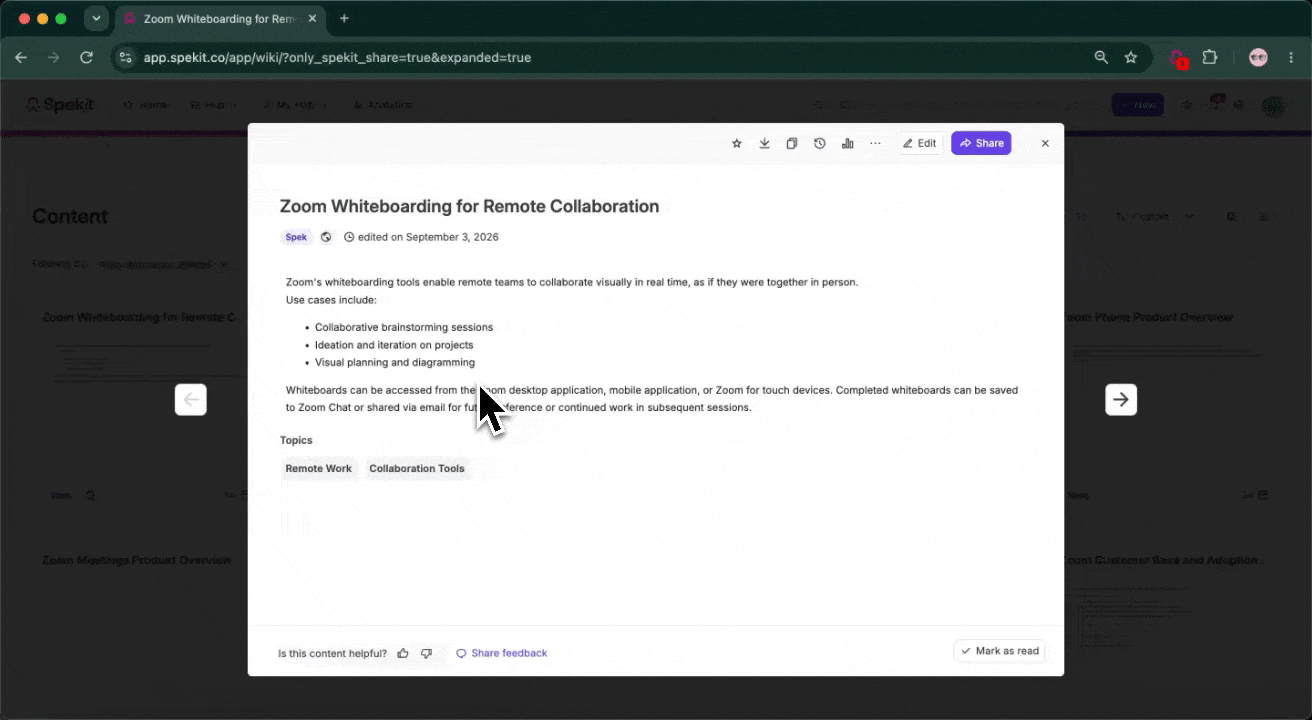
Task: Copy the Spek with the duplicate icon
Action: (x=792, y=143)
